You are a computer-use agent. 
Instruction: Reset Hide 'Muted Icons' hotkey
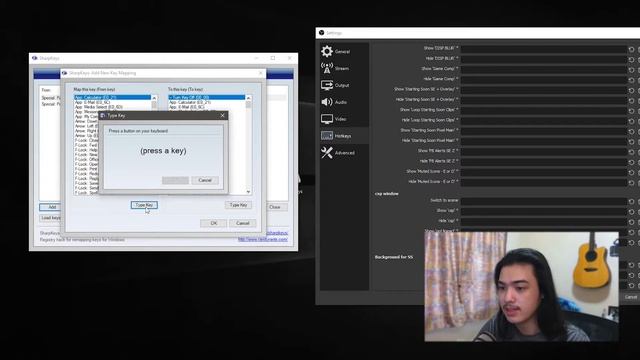coord(631,182)
